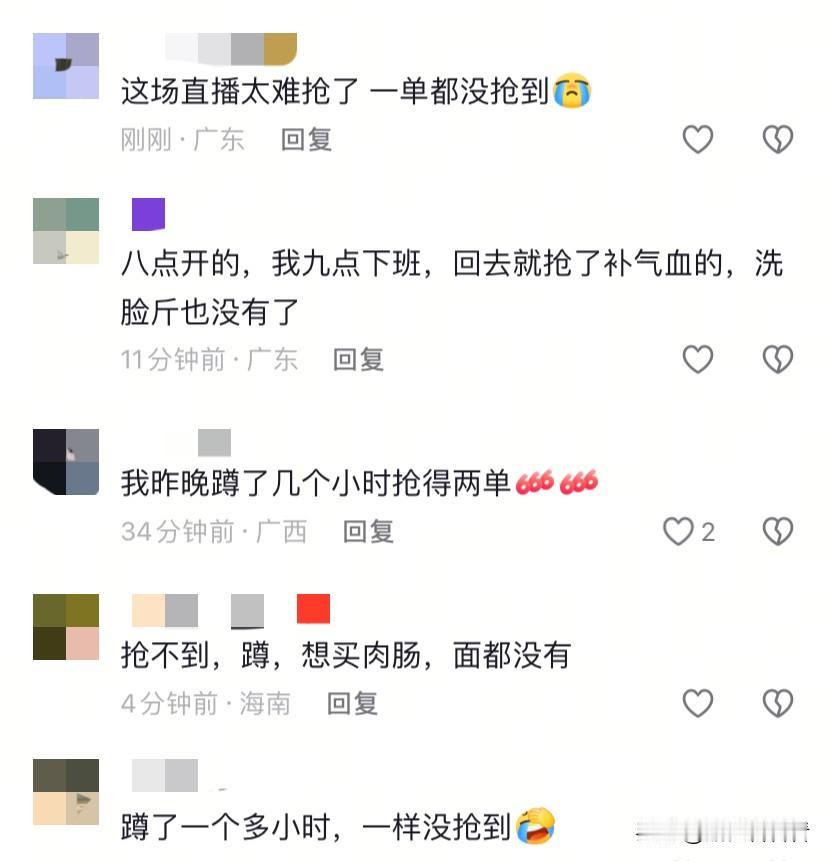Image resolution: width=828 pixels, height=861 pixels.
Task: Like the 八点开的 comment from 广东
Action: (x=697, y=359)
